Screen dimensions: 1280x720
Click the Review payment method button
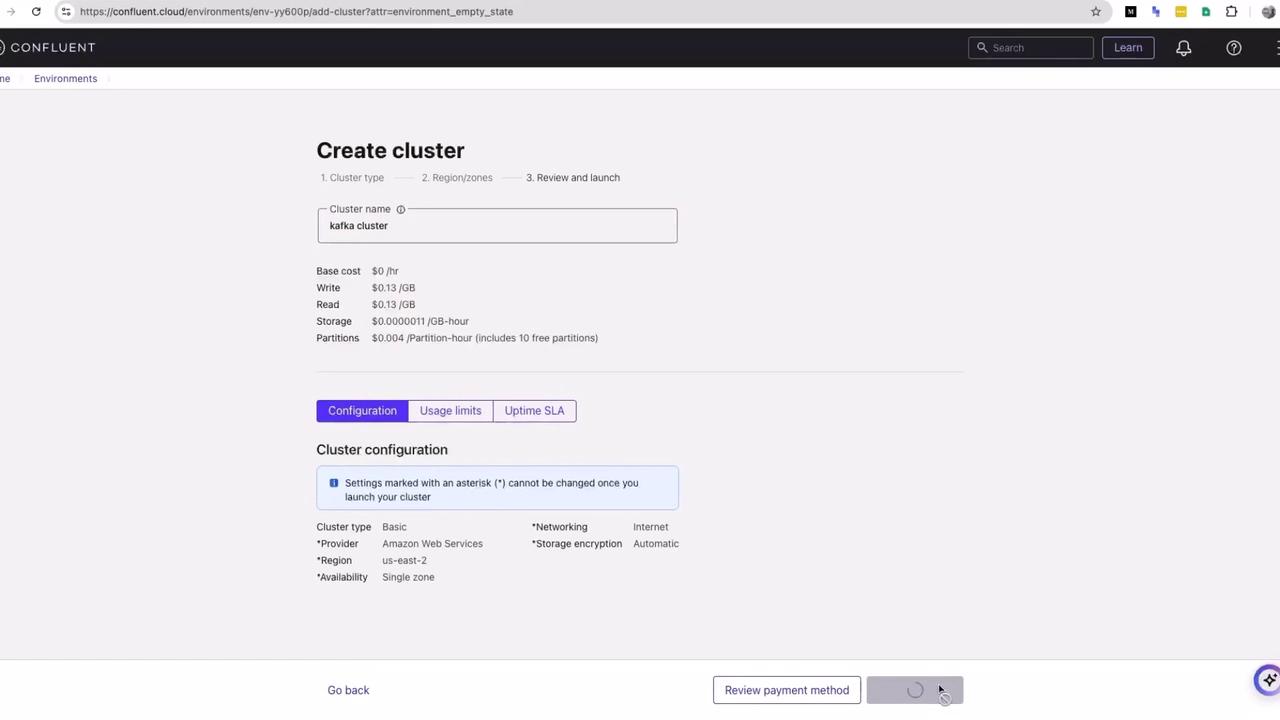click(x=787, y=690)
